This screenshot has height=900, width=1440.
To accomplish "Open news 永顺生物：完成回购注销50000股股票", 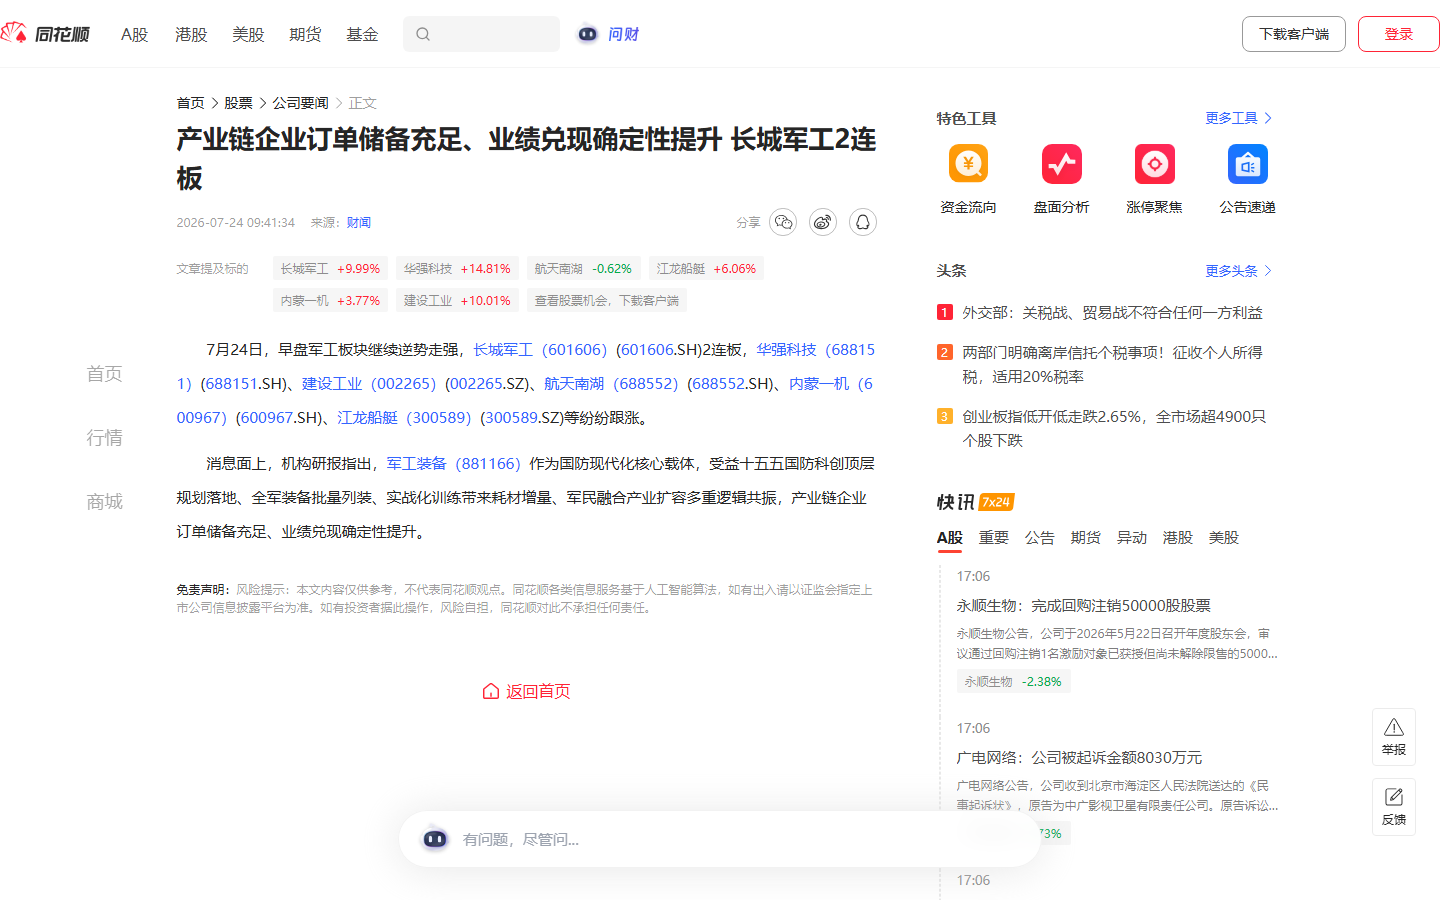I will coord(1083,606).
